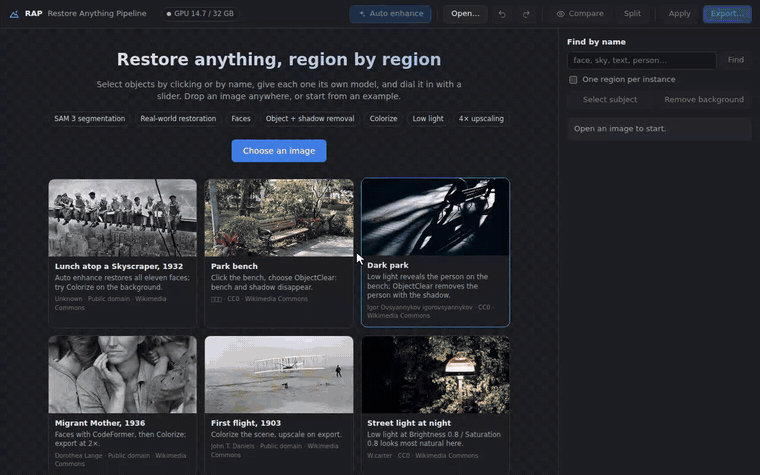Click the 'Street light at night' title
The width and height of the screenshot is (760, 475).
click(x=409, y=423)
